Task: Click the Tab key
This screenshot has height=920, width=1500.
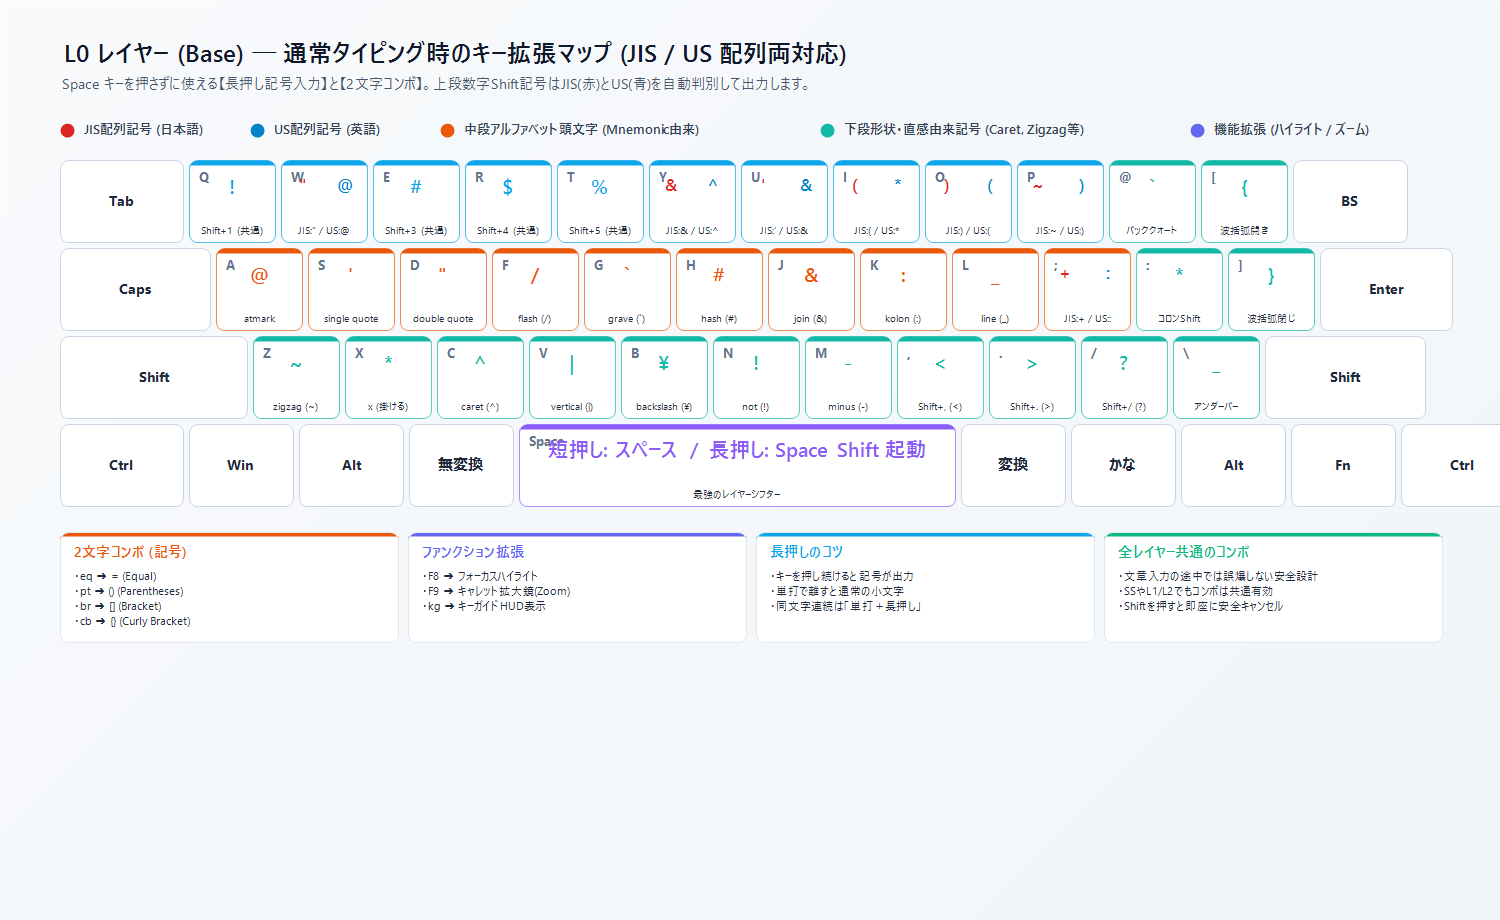Action: pyautogui.click(x=122, y=201)
